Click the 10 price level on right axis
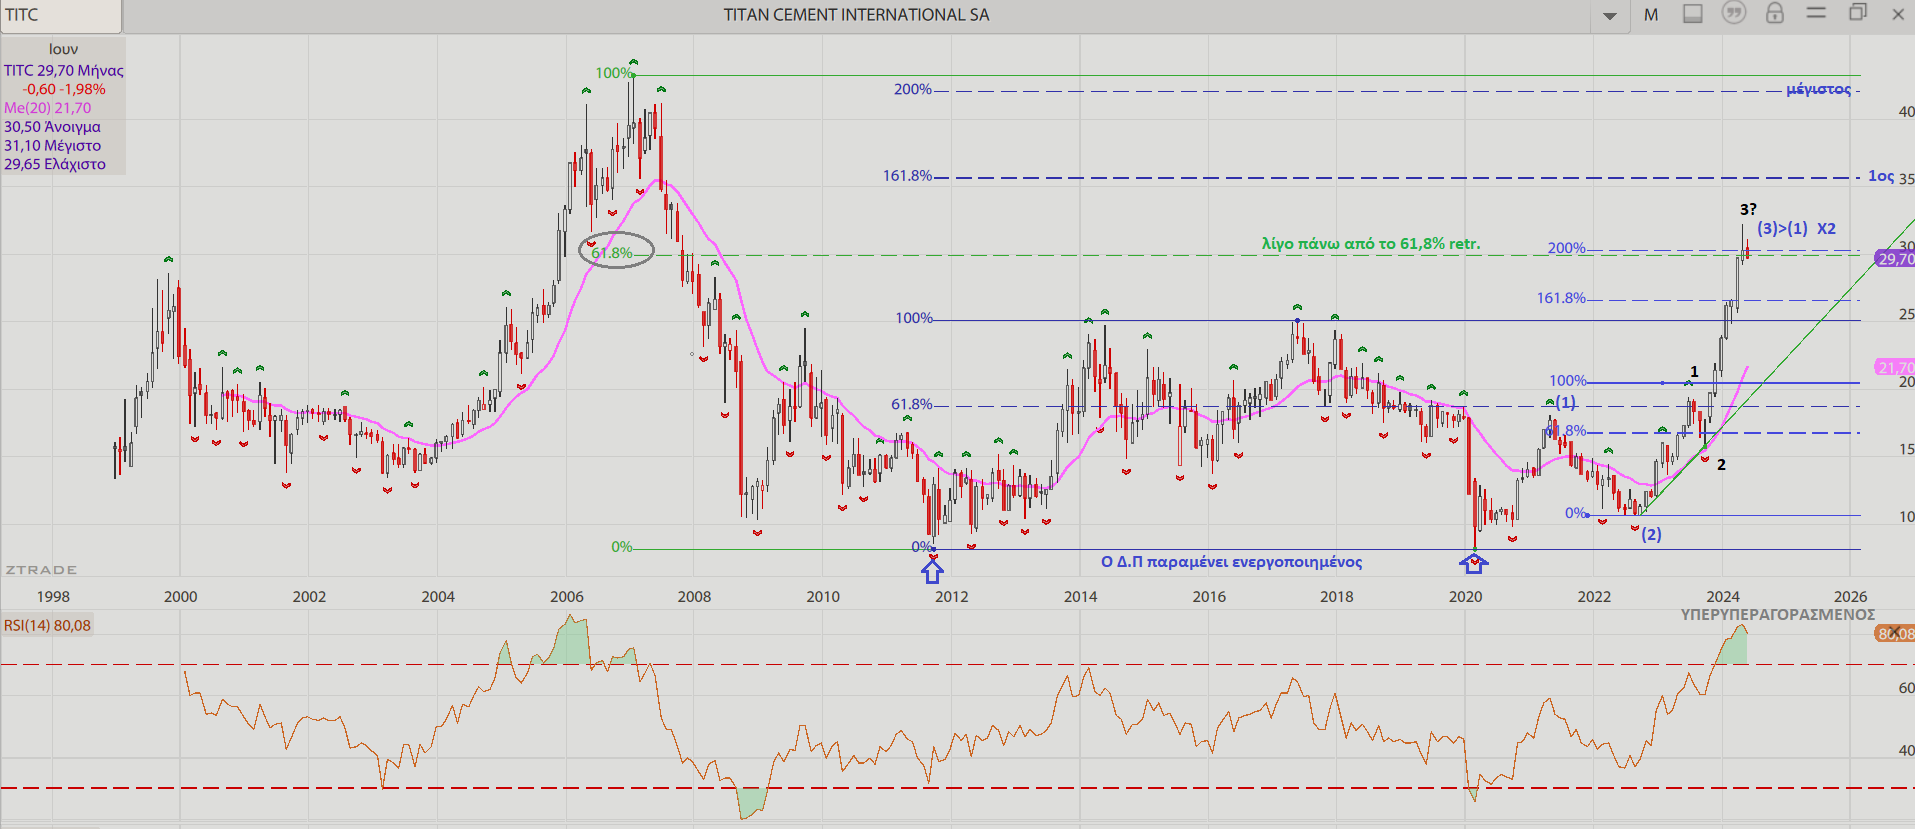This screenshot has width=1915, height=829. pyautogui.click(x=1906, y=516)
